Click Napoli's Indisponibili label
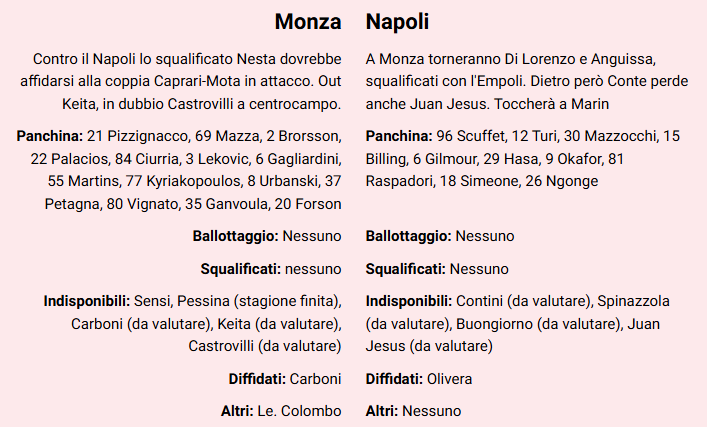 tap(409, 301)
